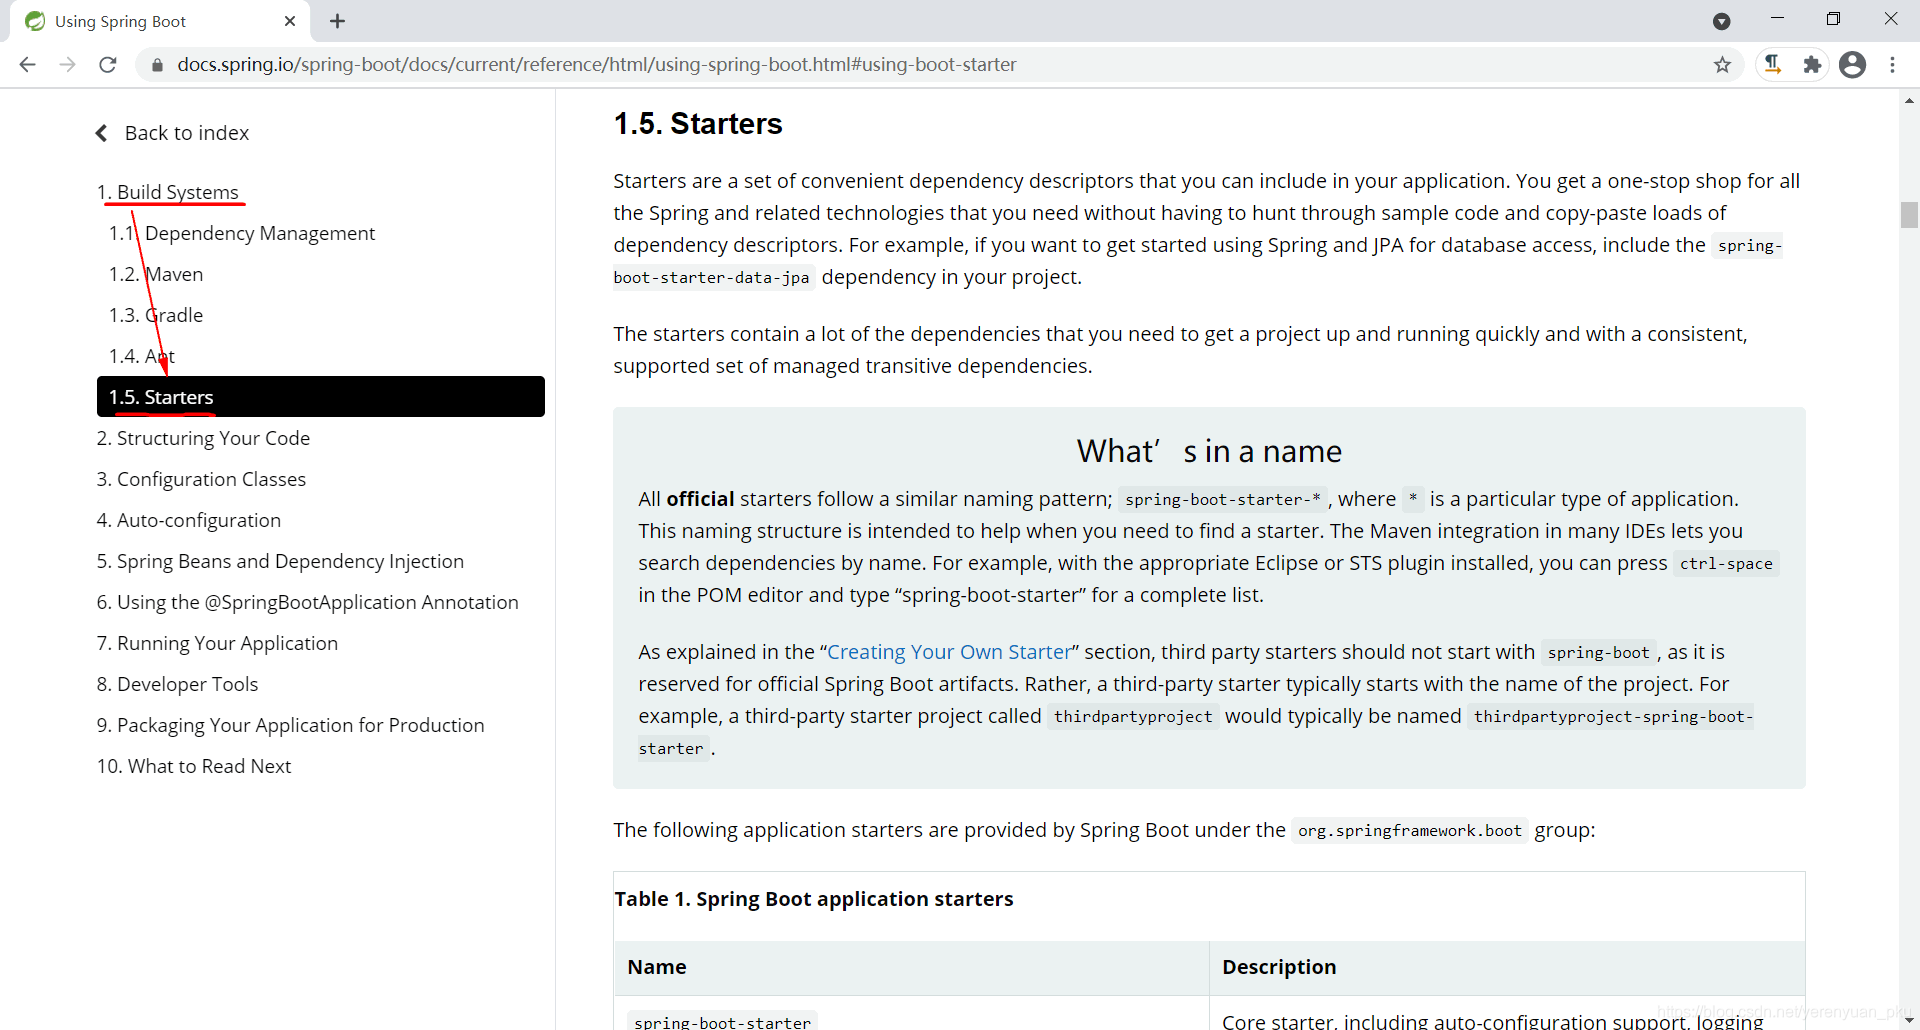This screenshot has height=1030, width=1920.
Task: Click the page vertical scrollbar thumb
Action: 1909,215
